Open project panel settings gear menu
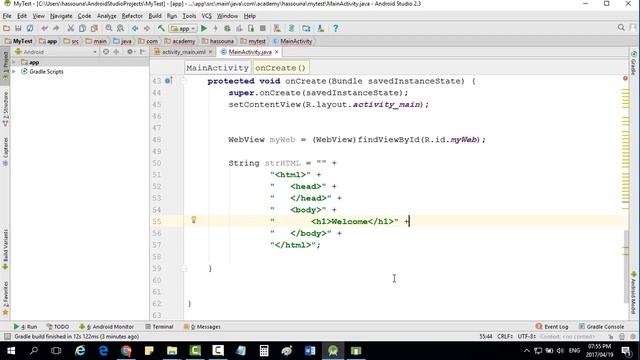 tap(130, 52)
